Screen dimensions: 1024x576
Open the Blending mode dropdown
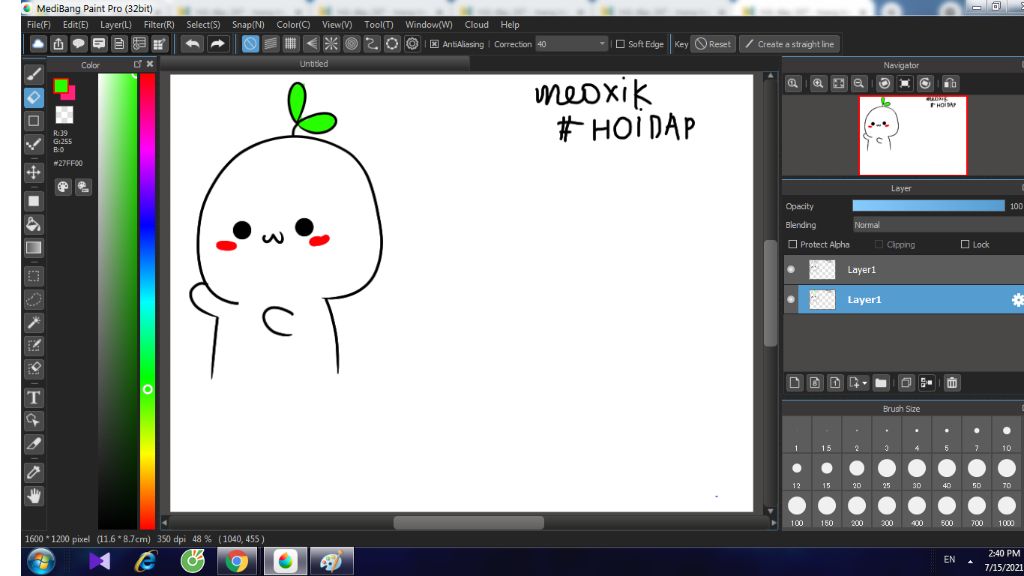pyautogui.click(x=938, y=225)
